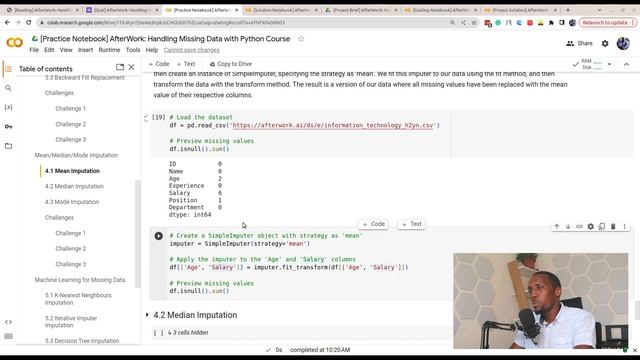
Task: Open the Runtime menu
Action: (109, 50)
